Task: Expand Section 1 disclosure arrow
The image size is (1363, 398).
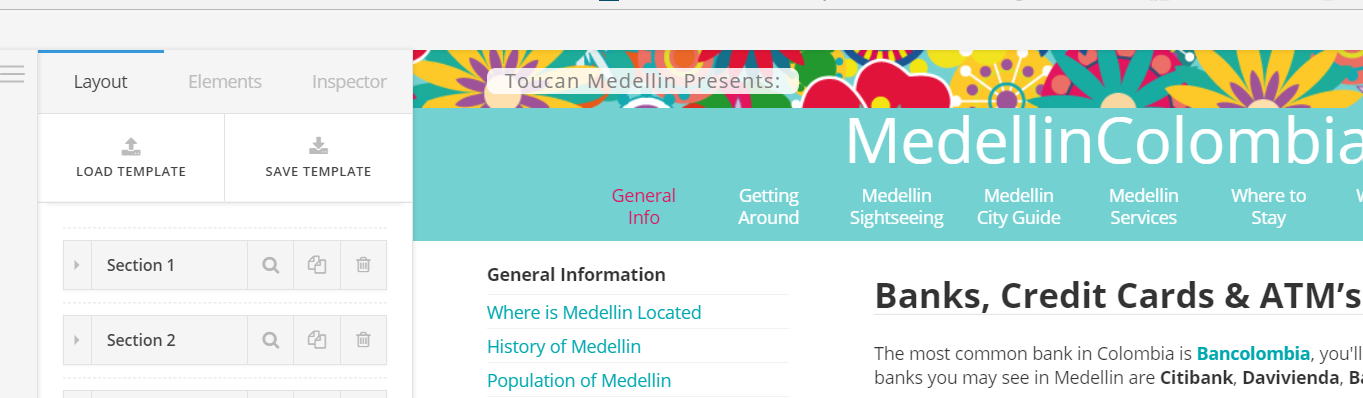Action: (x=77, y=265)
